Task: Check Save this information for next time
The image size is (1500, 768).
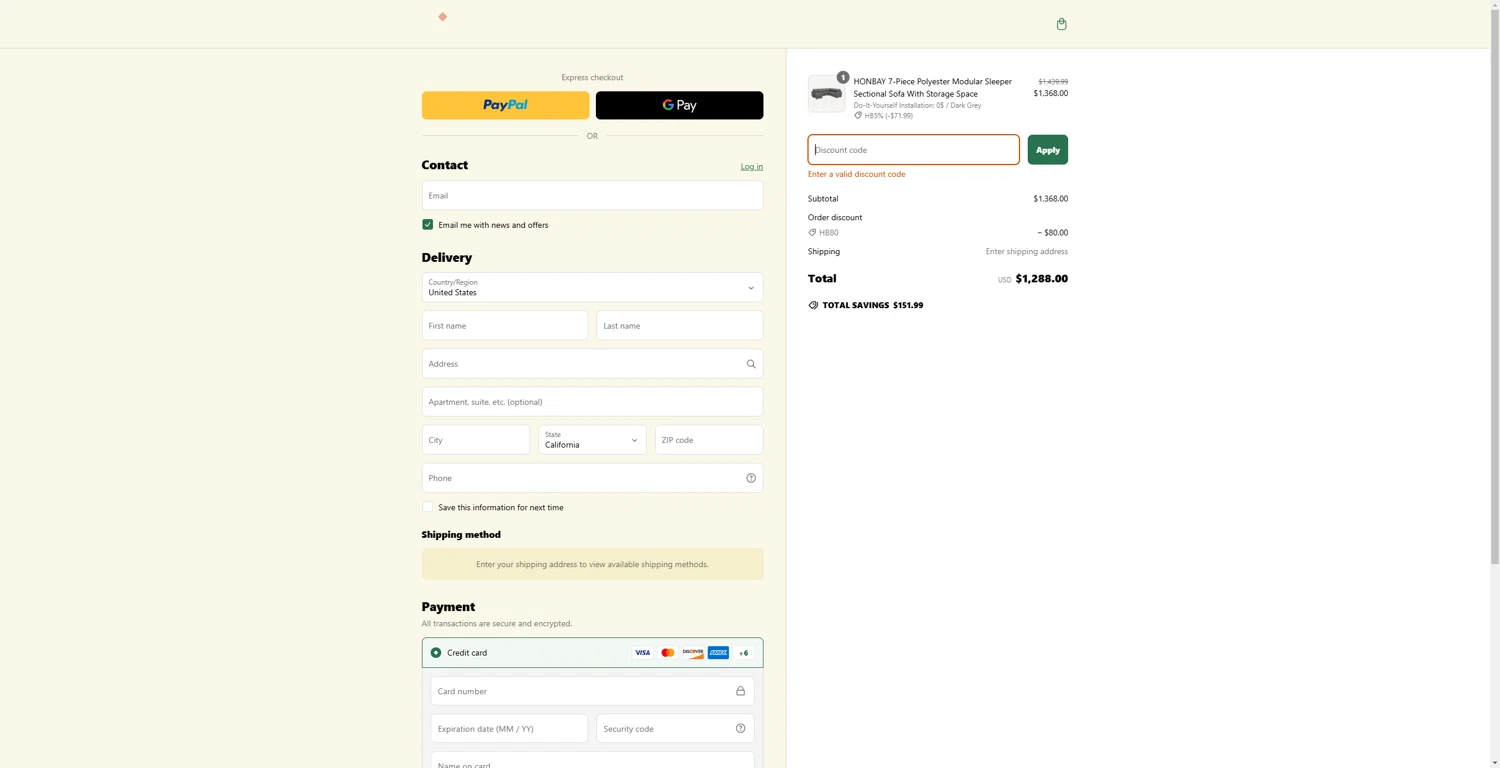Action: tap(427, 507)
